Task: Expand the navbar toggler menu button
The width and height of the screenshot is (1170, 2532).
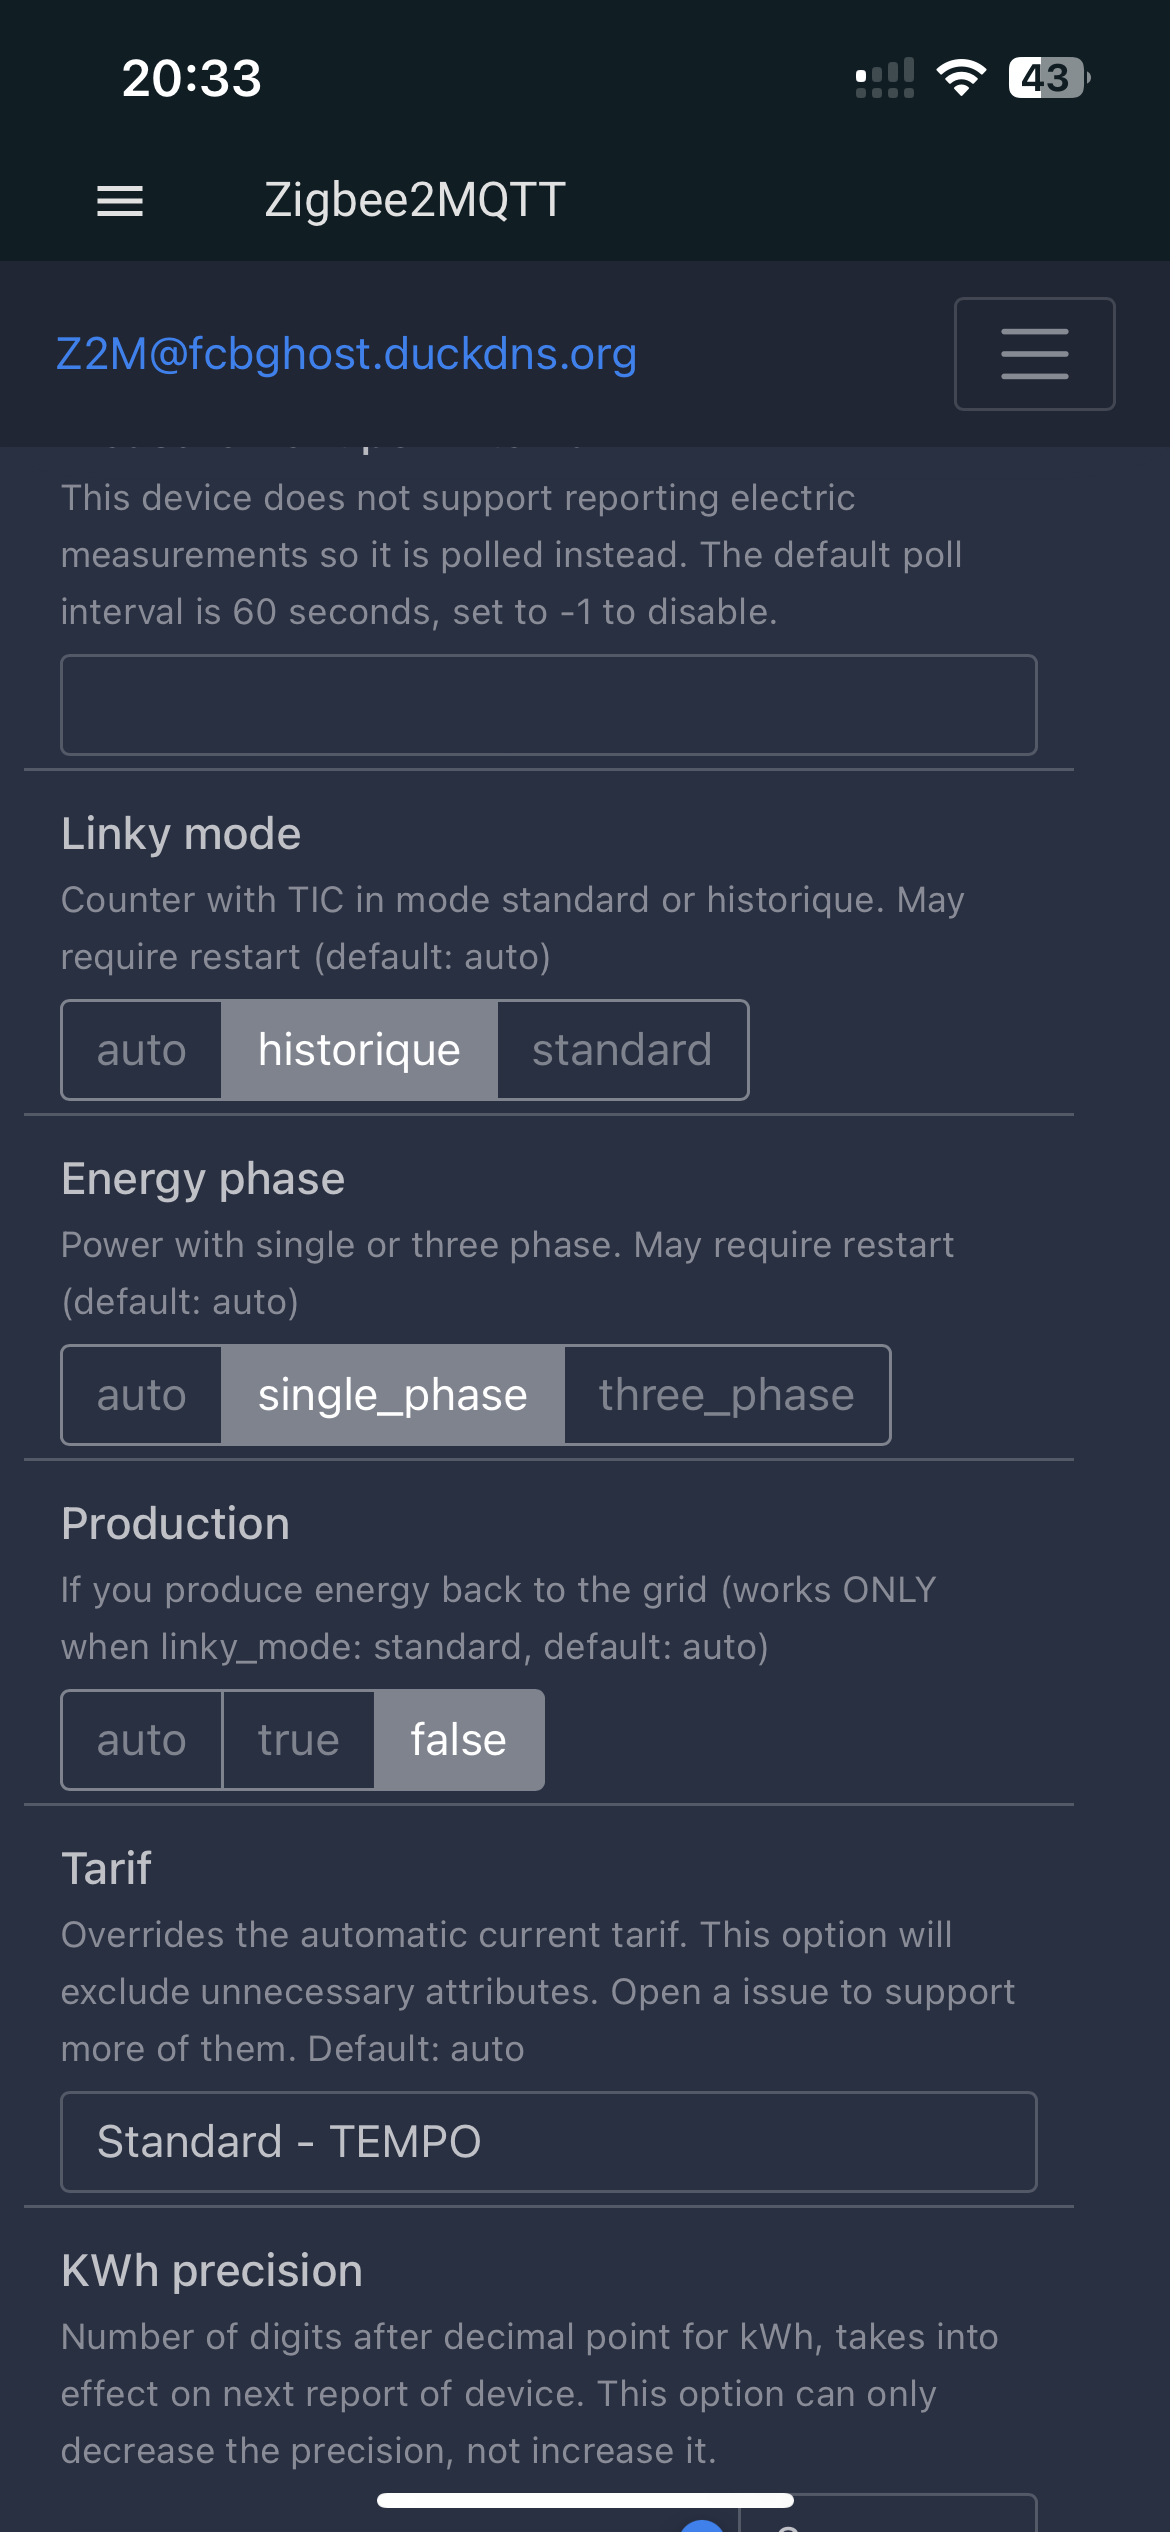Action: click(1034, 354)
